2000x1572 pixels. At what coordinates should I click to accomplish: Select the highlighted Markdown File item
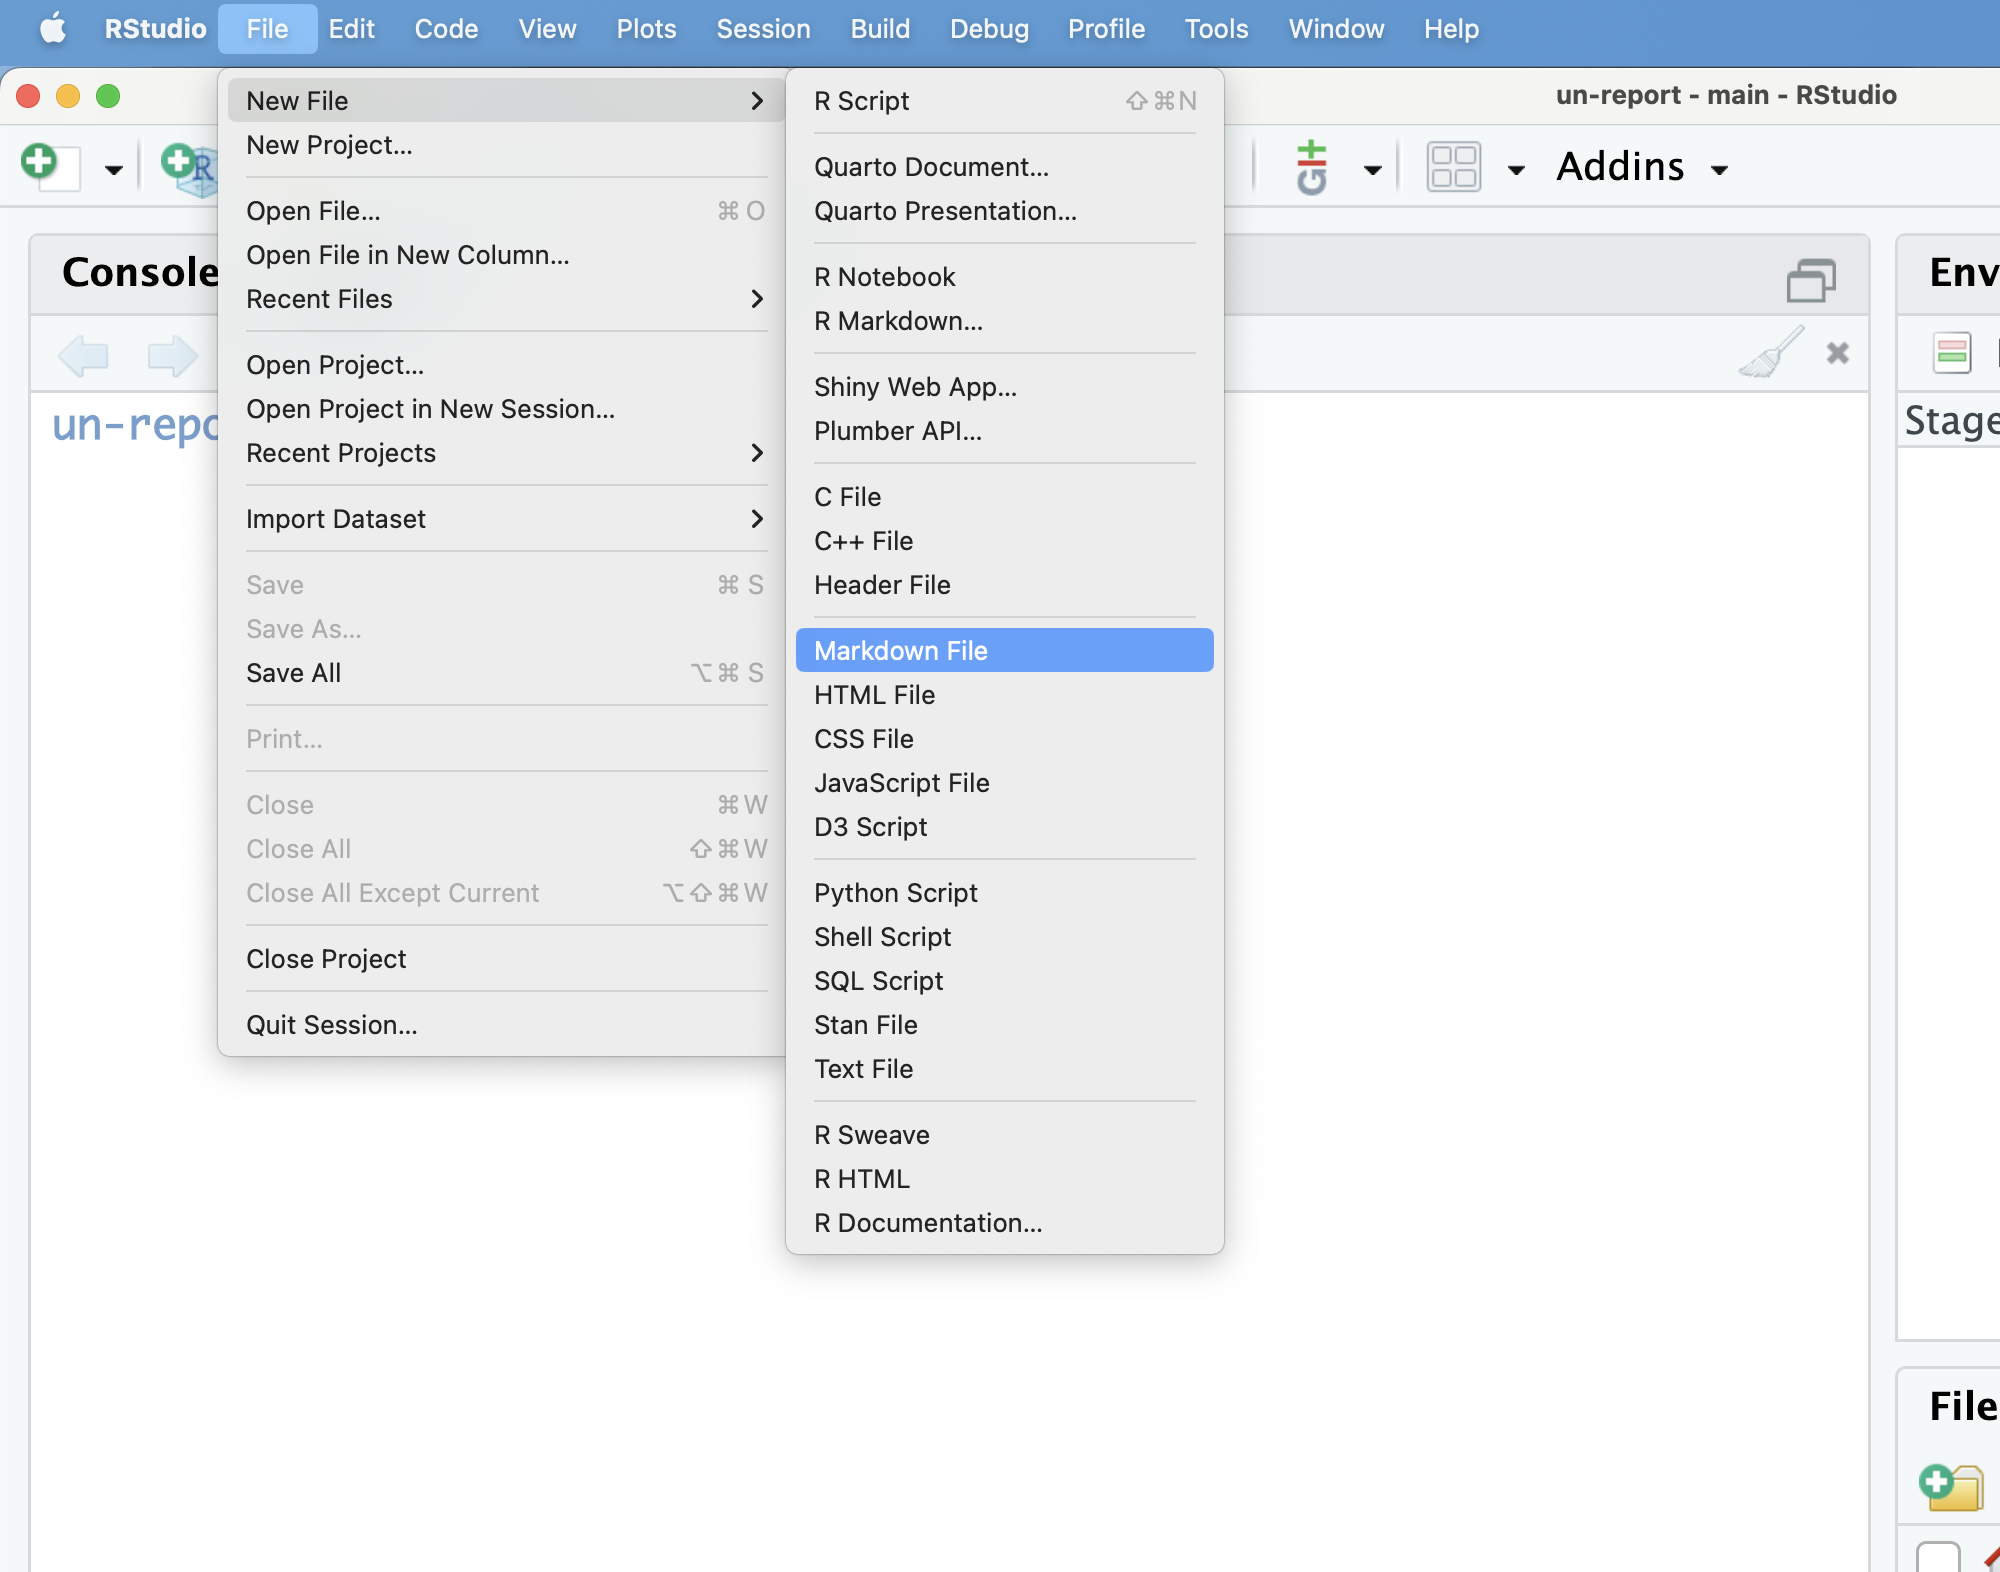click(1005, 651)
